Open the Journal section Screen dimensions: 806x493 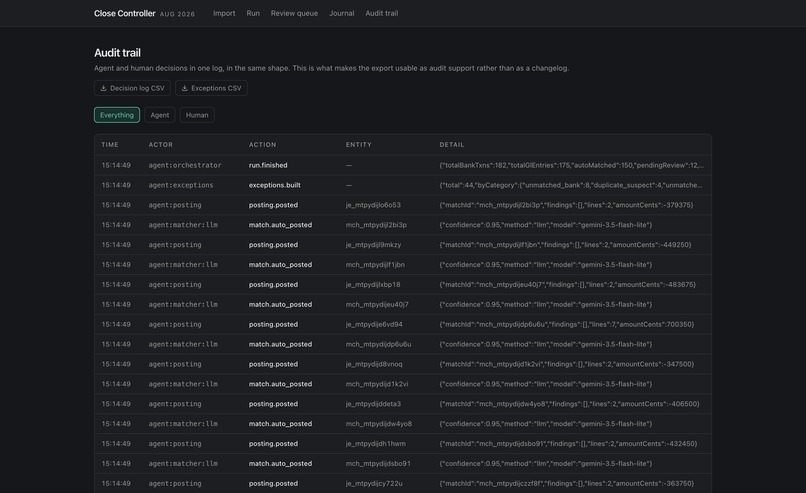341,13
